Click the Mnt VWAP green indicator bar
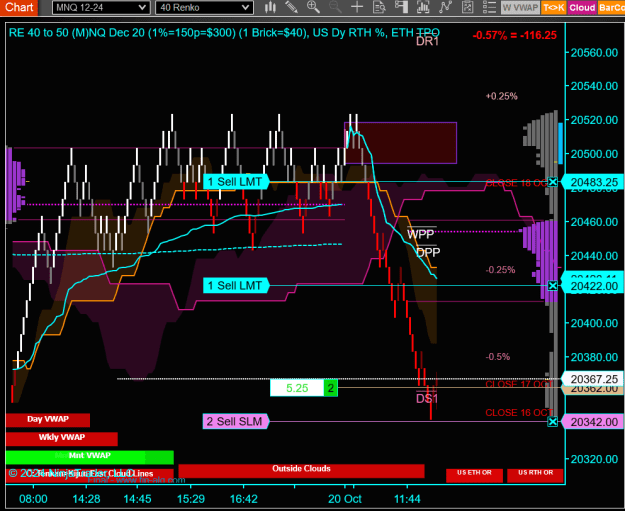Image resolution: width=625 pixels, height=511 pixels. click(x=90, y=457)
